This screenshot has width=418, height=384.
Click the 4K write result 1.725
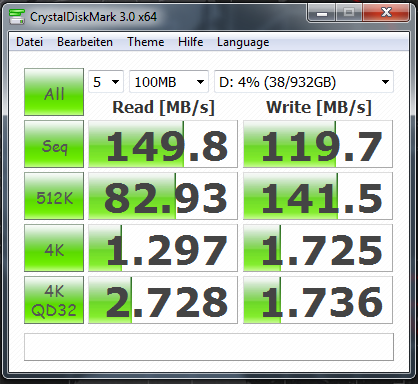point(318,248)
